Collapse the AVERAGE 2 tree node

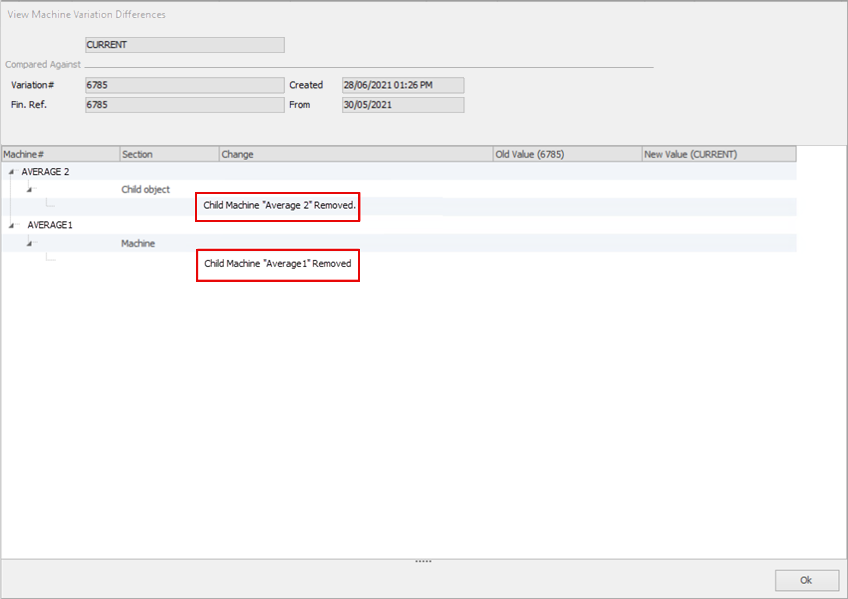pos(11,172)
